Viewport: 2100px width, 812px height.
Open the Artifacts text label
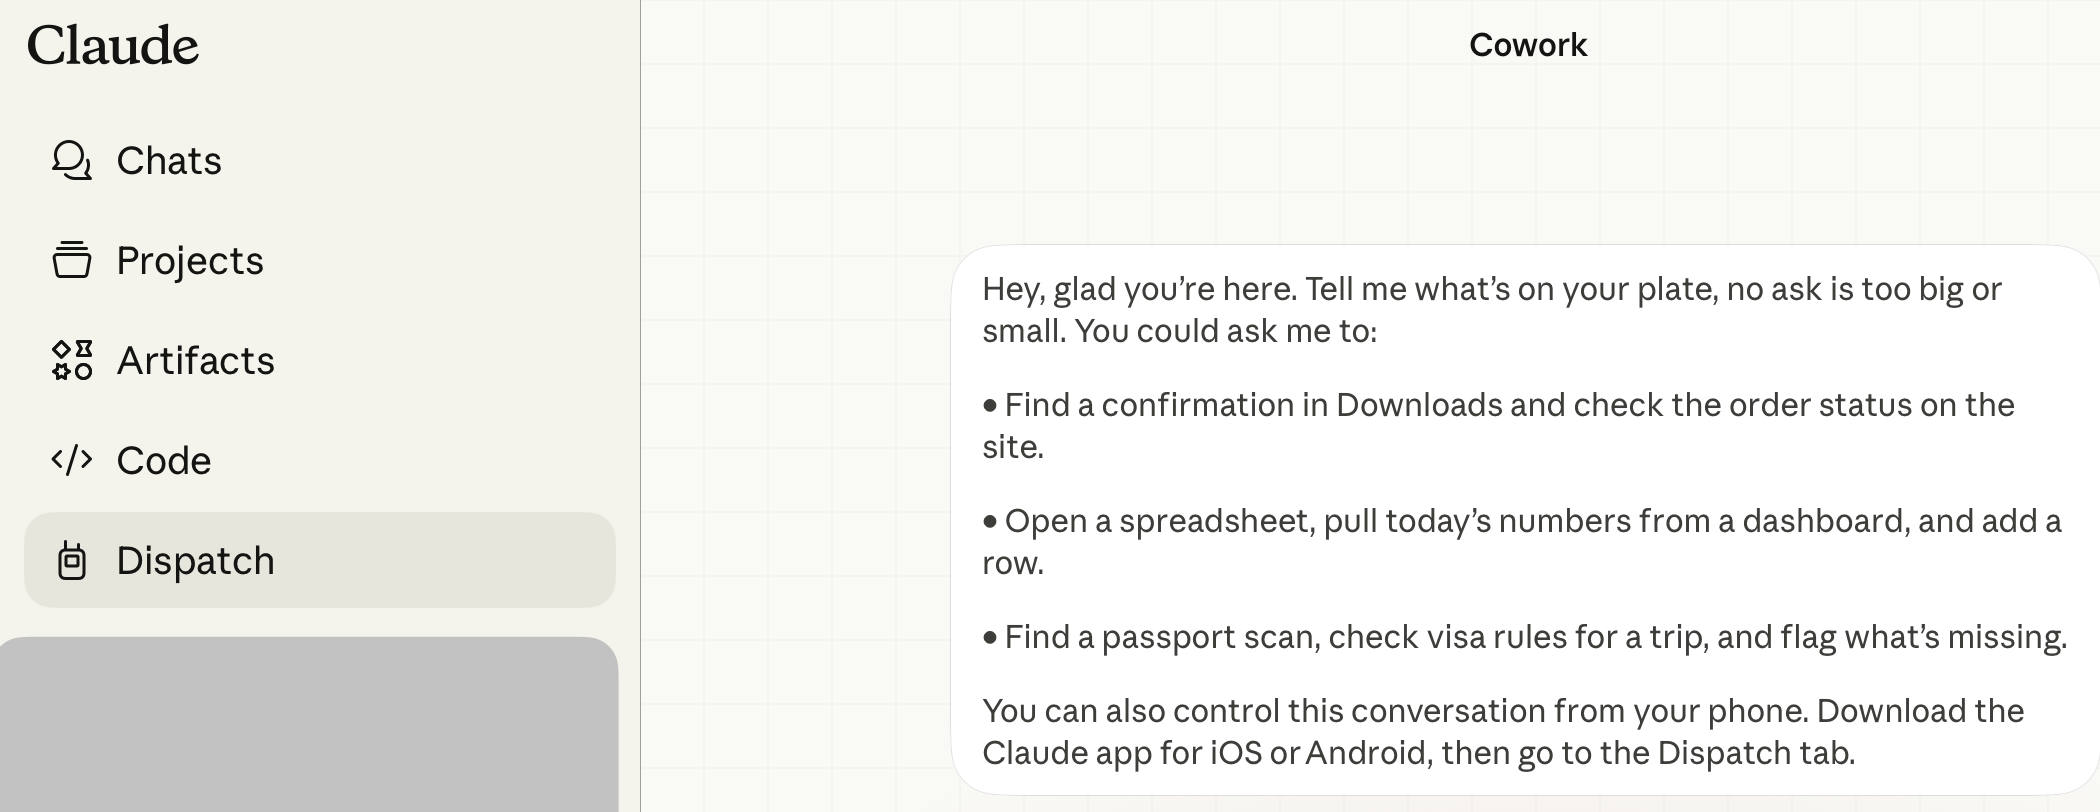click(195, 360)
